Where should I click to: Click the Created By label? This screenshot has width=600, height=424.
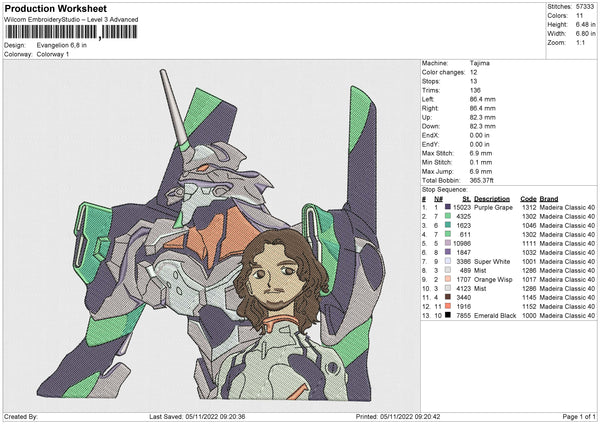tap(21, 416)
